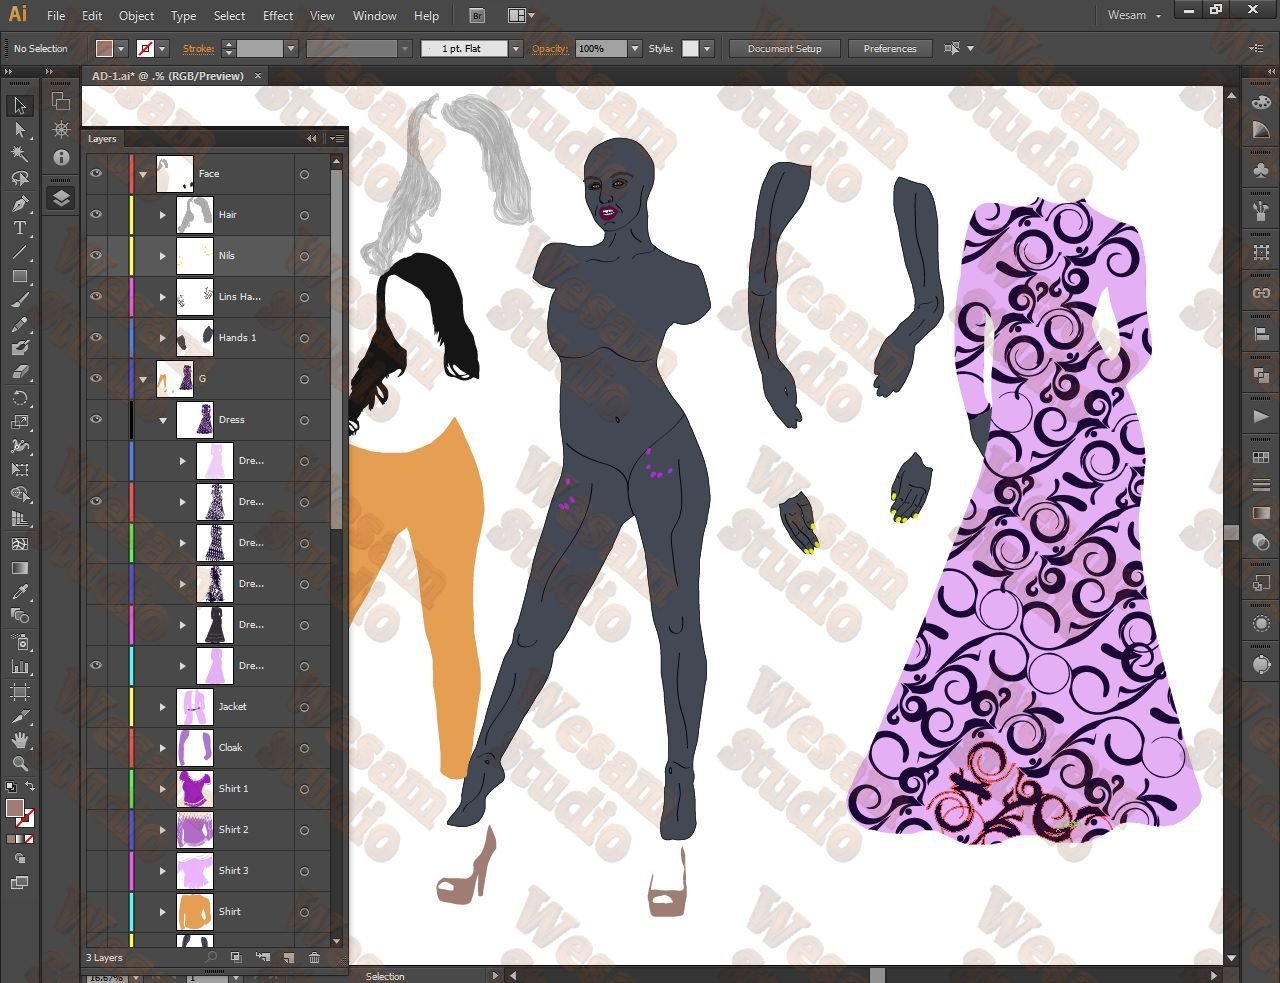1280x983 pixels.
Task: Select the Scale tool
Action: [x=19, y=422]
